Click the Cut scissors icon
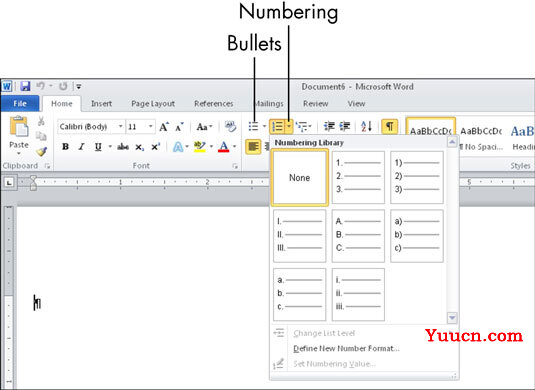 tap(41, 121)
